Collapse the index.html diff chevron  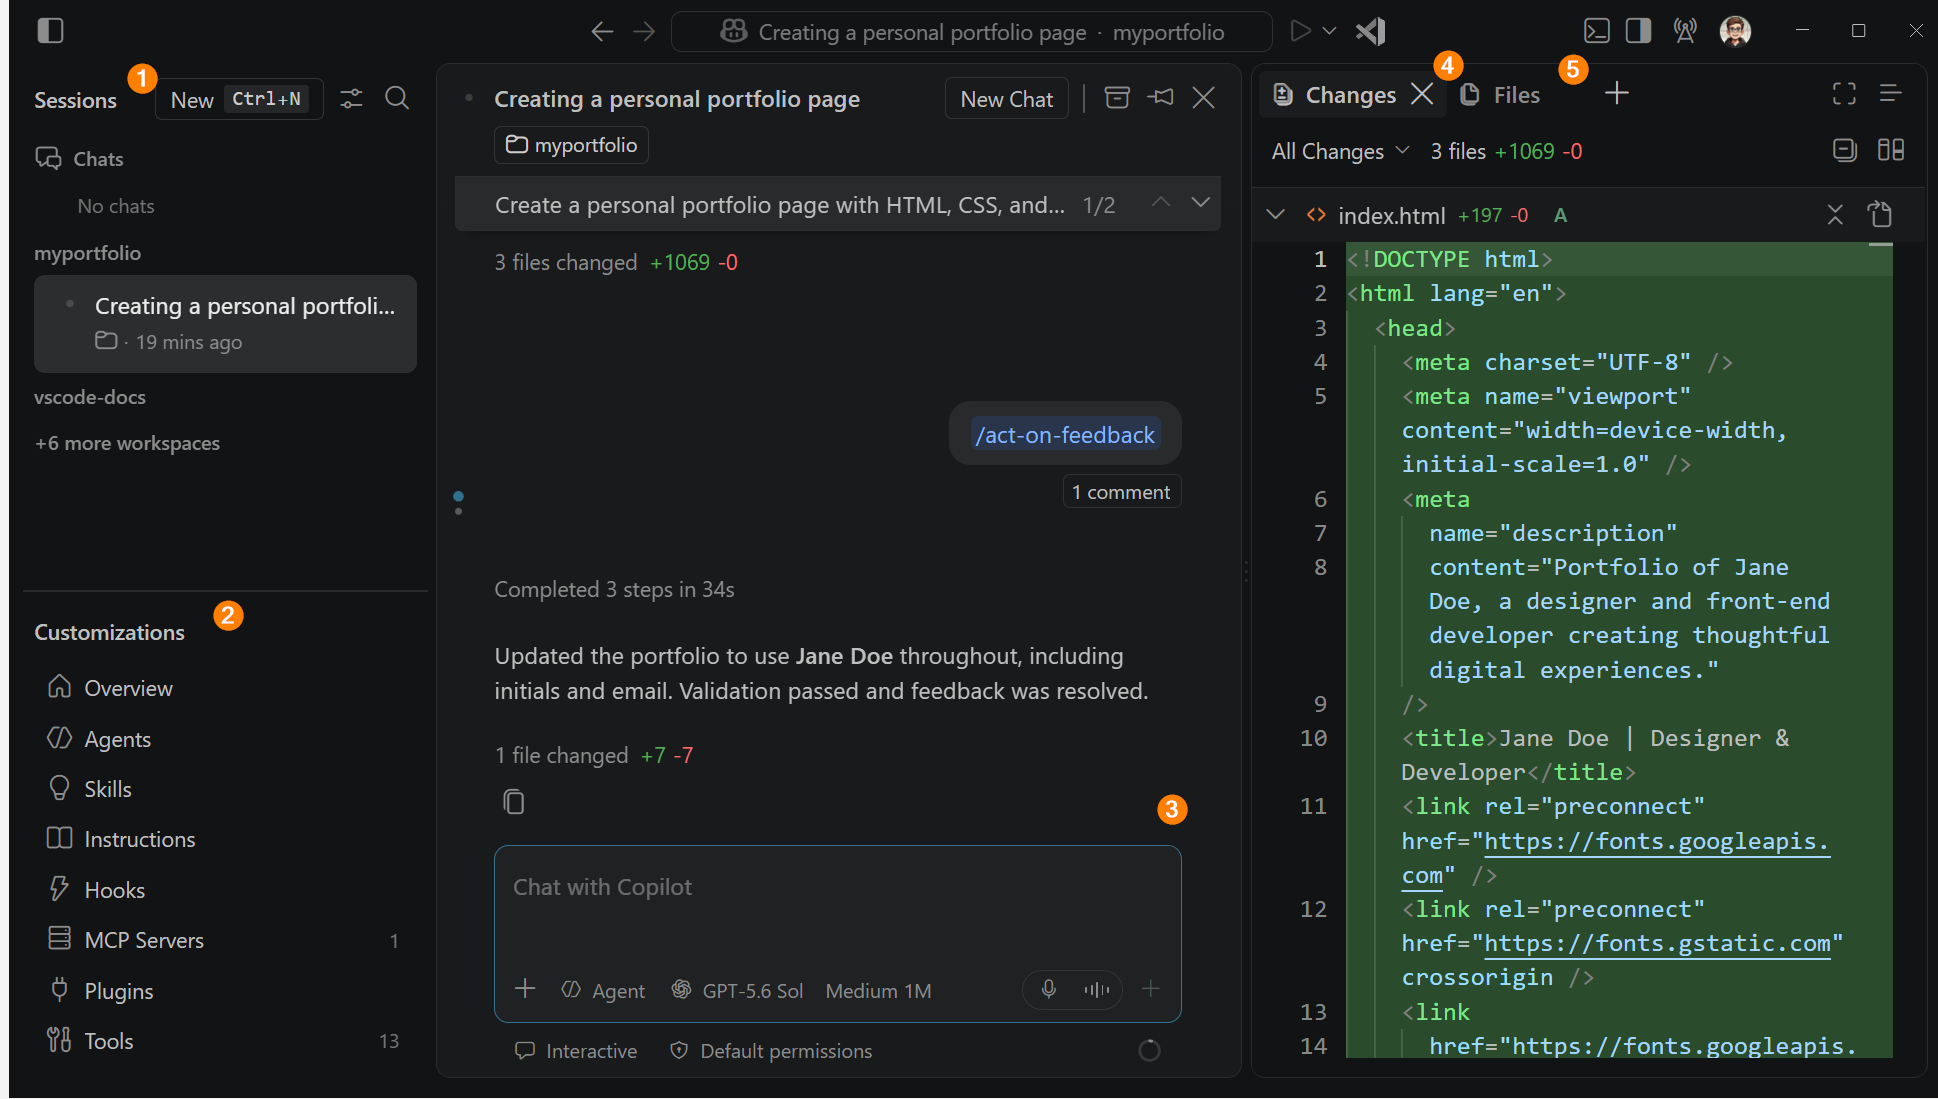[1275, 214]
